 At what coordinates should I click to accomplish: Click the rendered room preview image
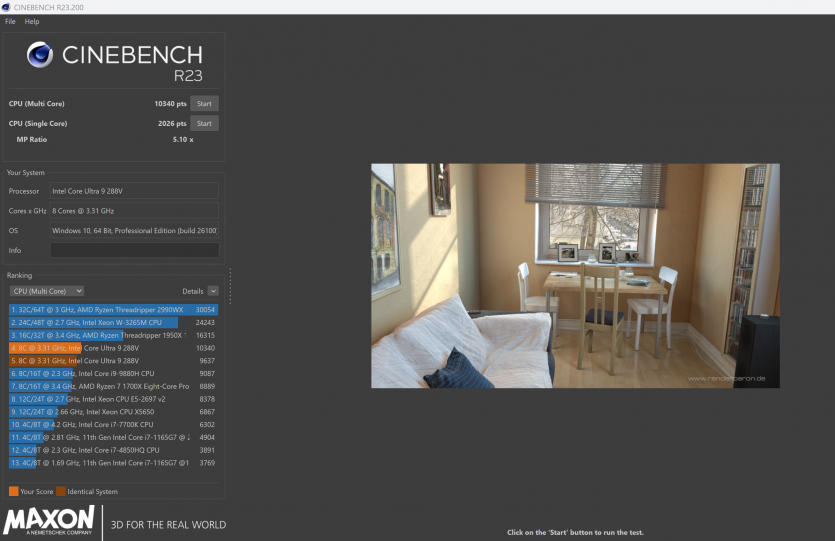575,276
